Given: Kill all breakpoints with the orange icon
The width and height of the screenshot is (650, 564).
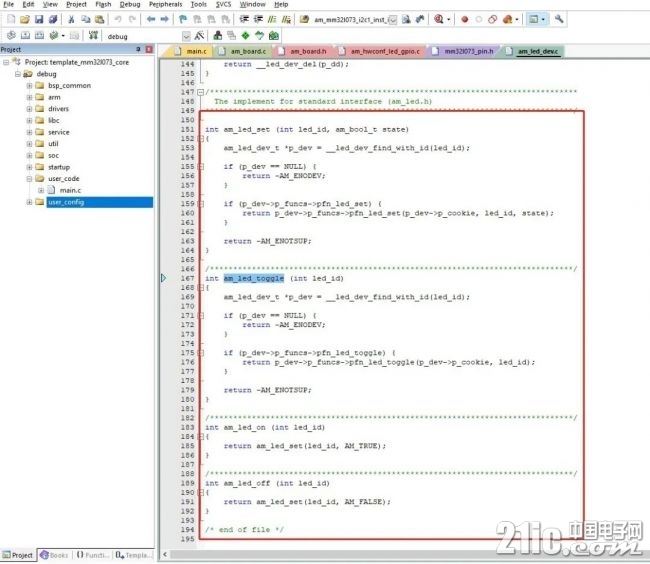Looking at the screenshot, I should coord(507,19).
